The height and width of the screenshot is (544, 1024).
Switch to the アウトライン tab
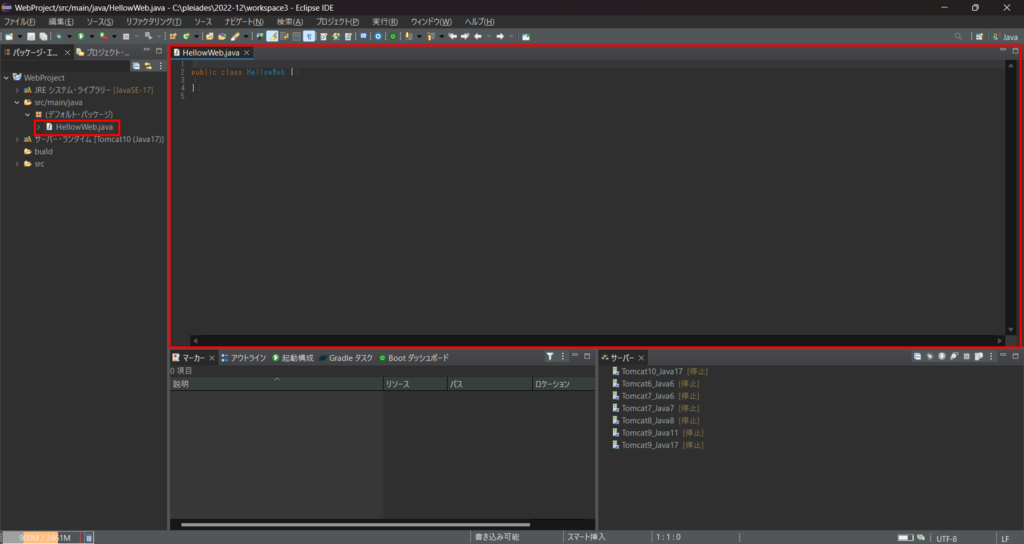[248, 358]
